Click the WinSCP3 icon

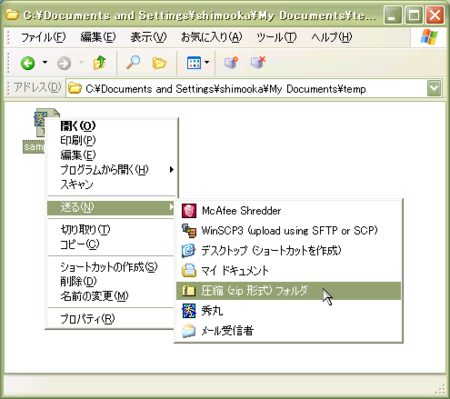click(189, 231)
